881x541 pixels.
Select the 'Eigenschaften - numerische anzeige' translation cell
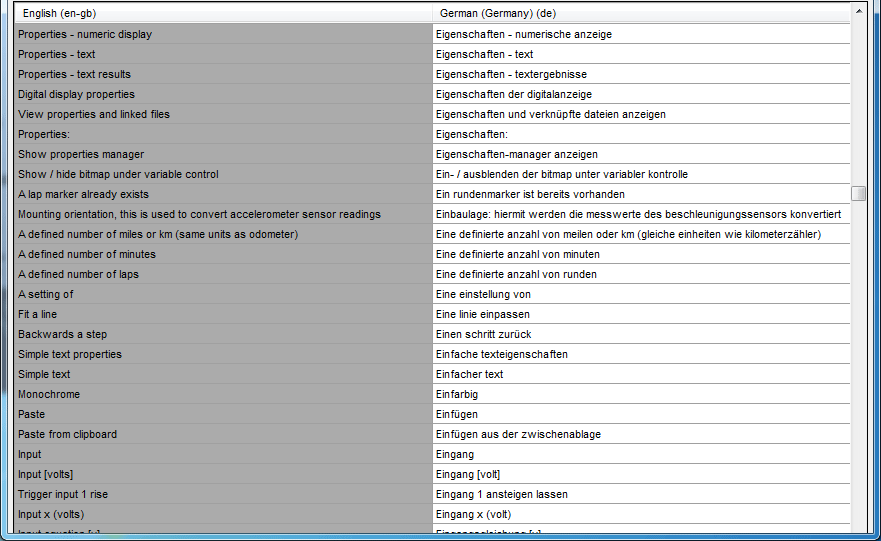[641, 34]
